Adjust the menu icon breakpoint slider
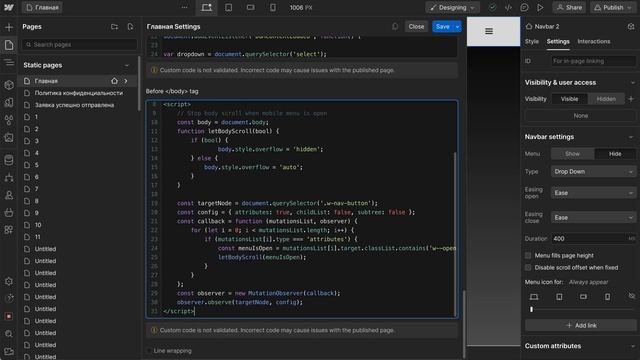The width and height of the screenshot is (640, 360). coord(531,310)
